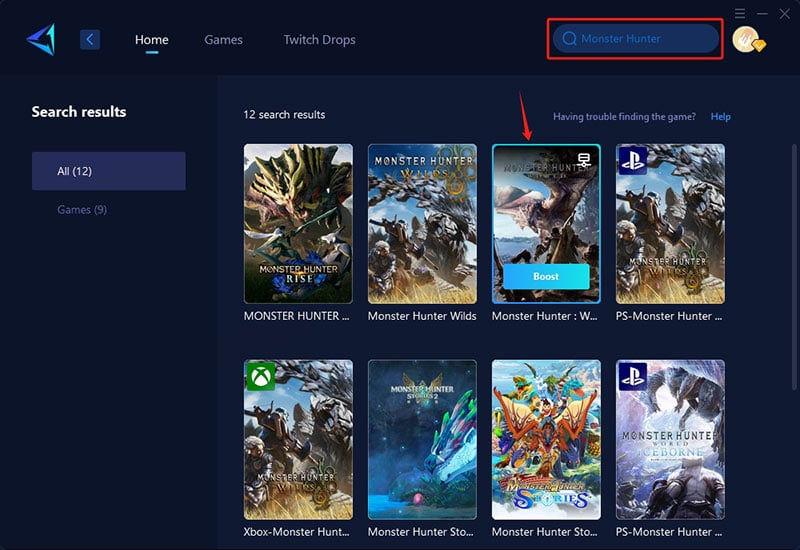Click the '12 search results' text

point(284,115)
